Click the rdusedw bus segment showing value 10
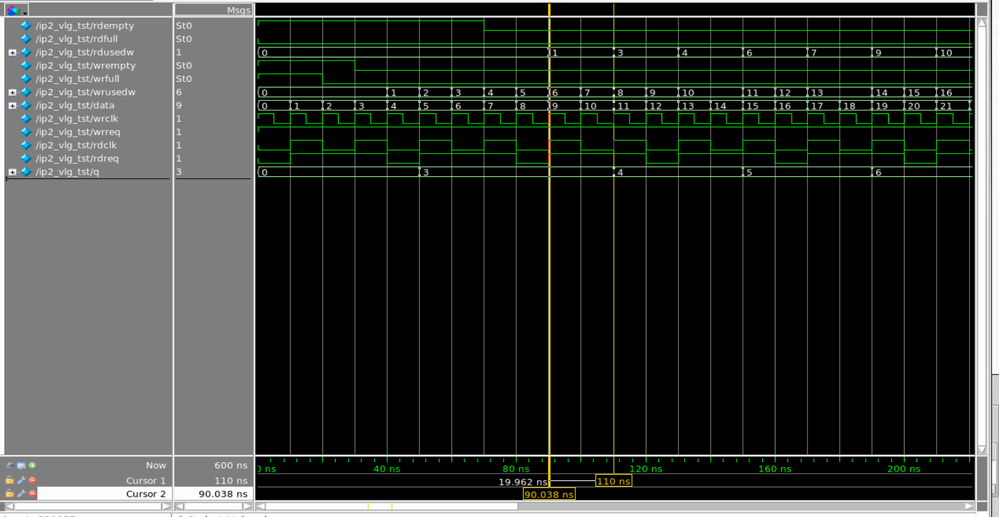 pyautogui.click(x=953, y=52)
